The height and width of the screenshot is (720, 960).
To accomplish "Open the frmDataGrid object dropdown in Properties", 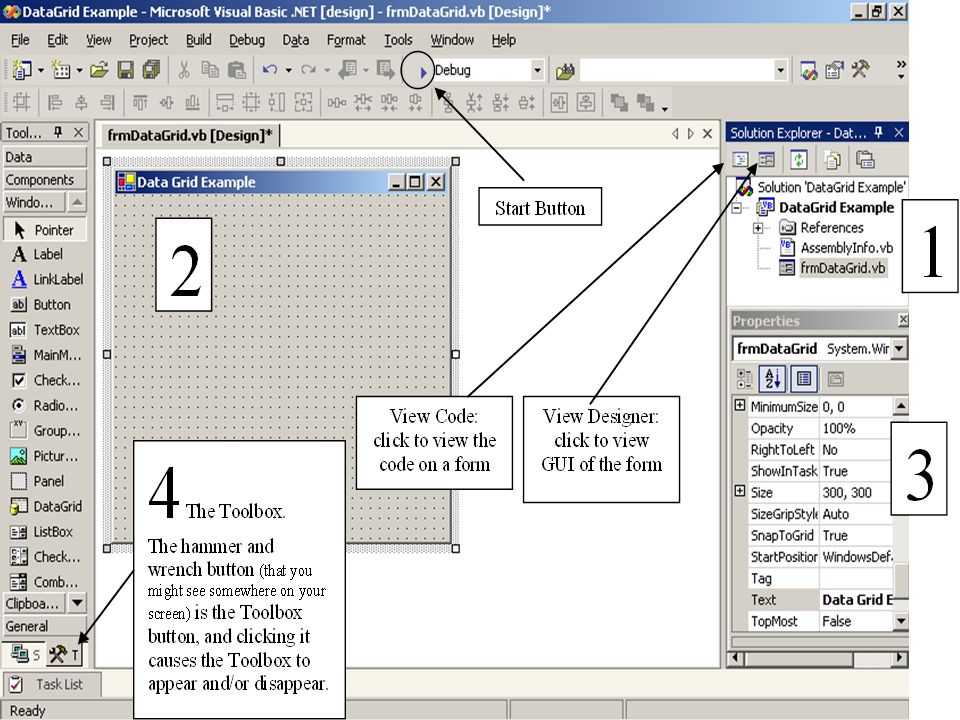I will pyautogui.click(x=899, y=348).
